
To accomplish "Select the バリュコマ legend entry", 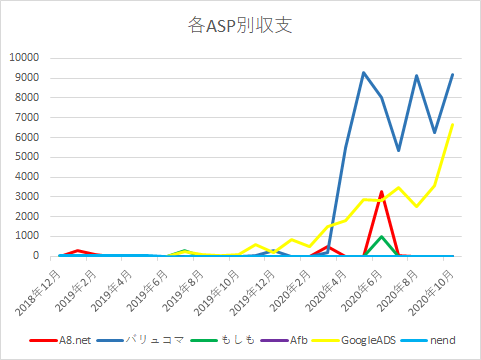I will (x=140, y=340).
